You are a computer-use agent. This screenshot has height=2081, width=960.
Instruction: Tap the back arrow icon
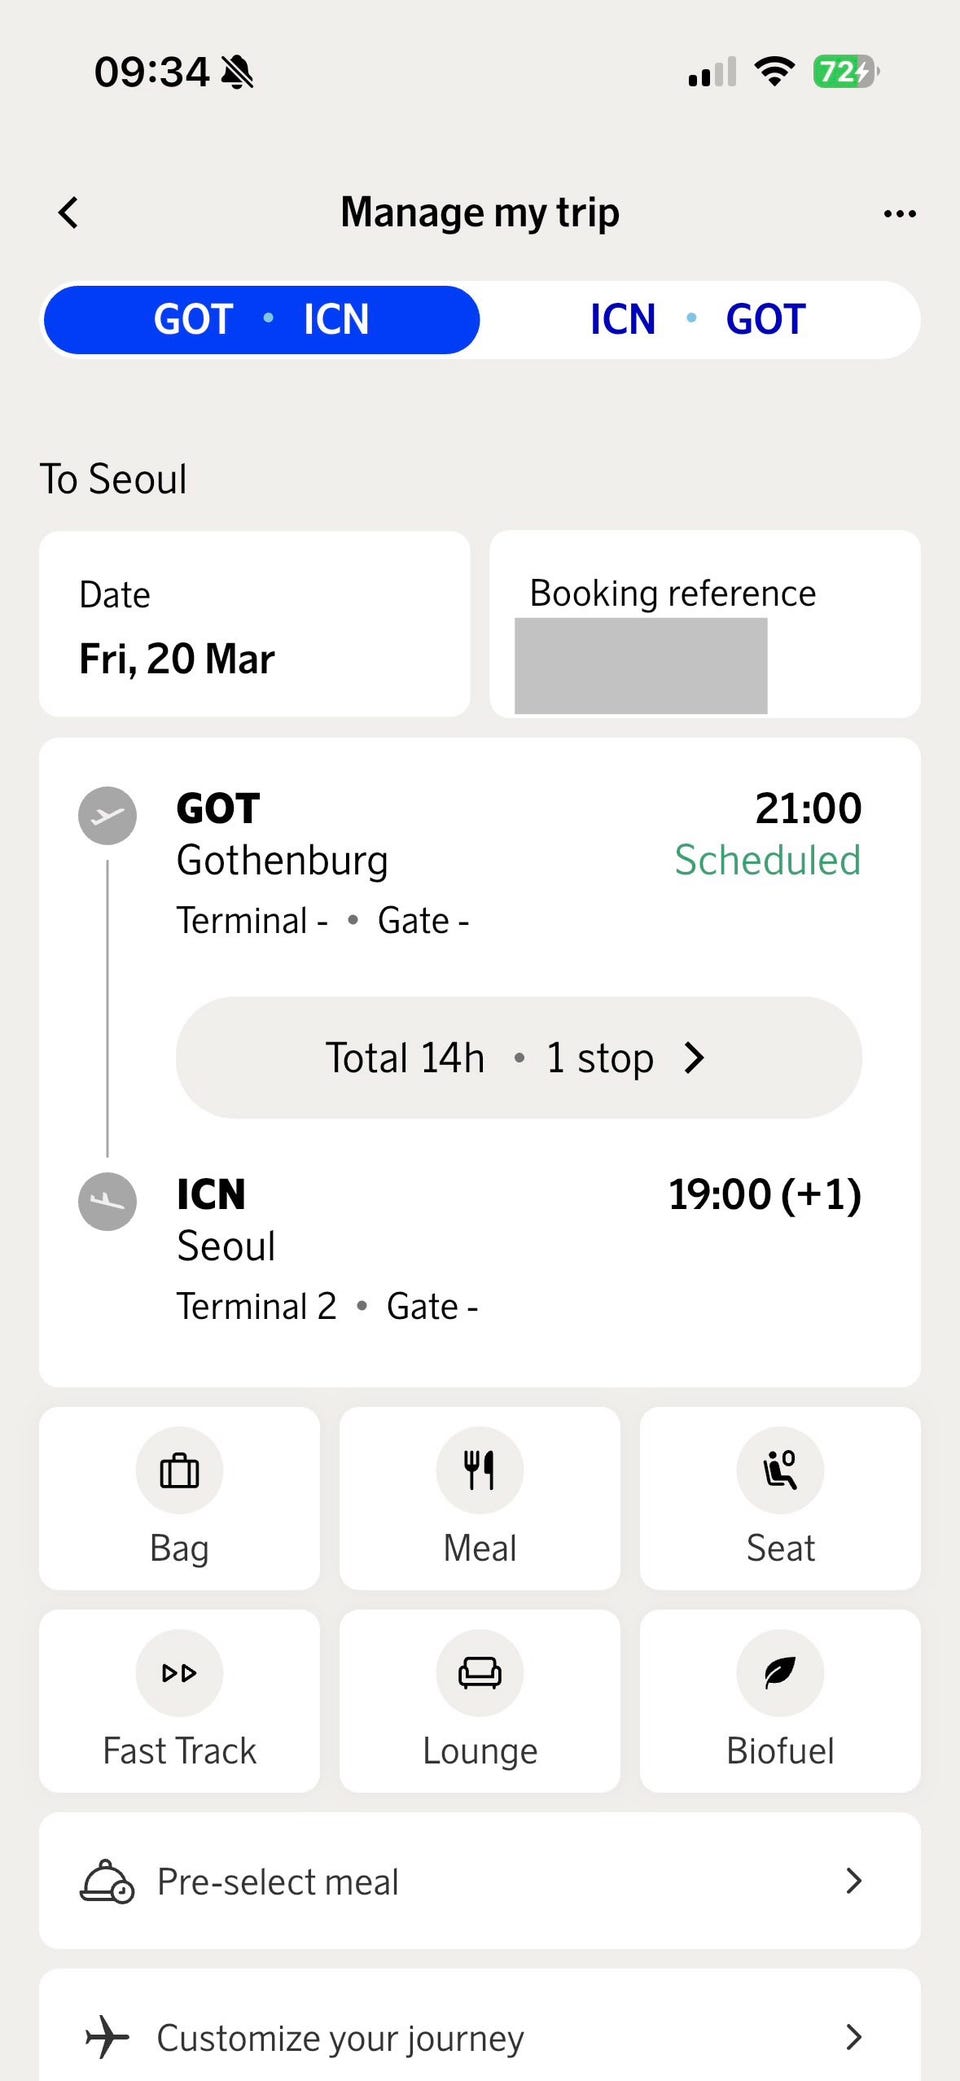pos(68,212)
